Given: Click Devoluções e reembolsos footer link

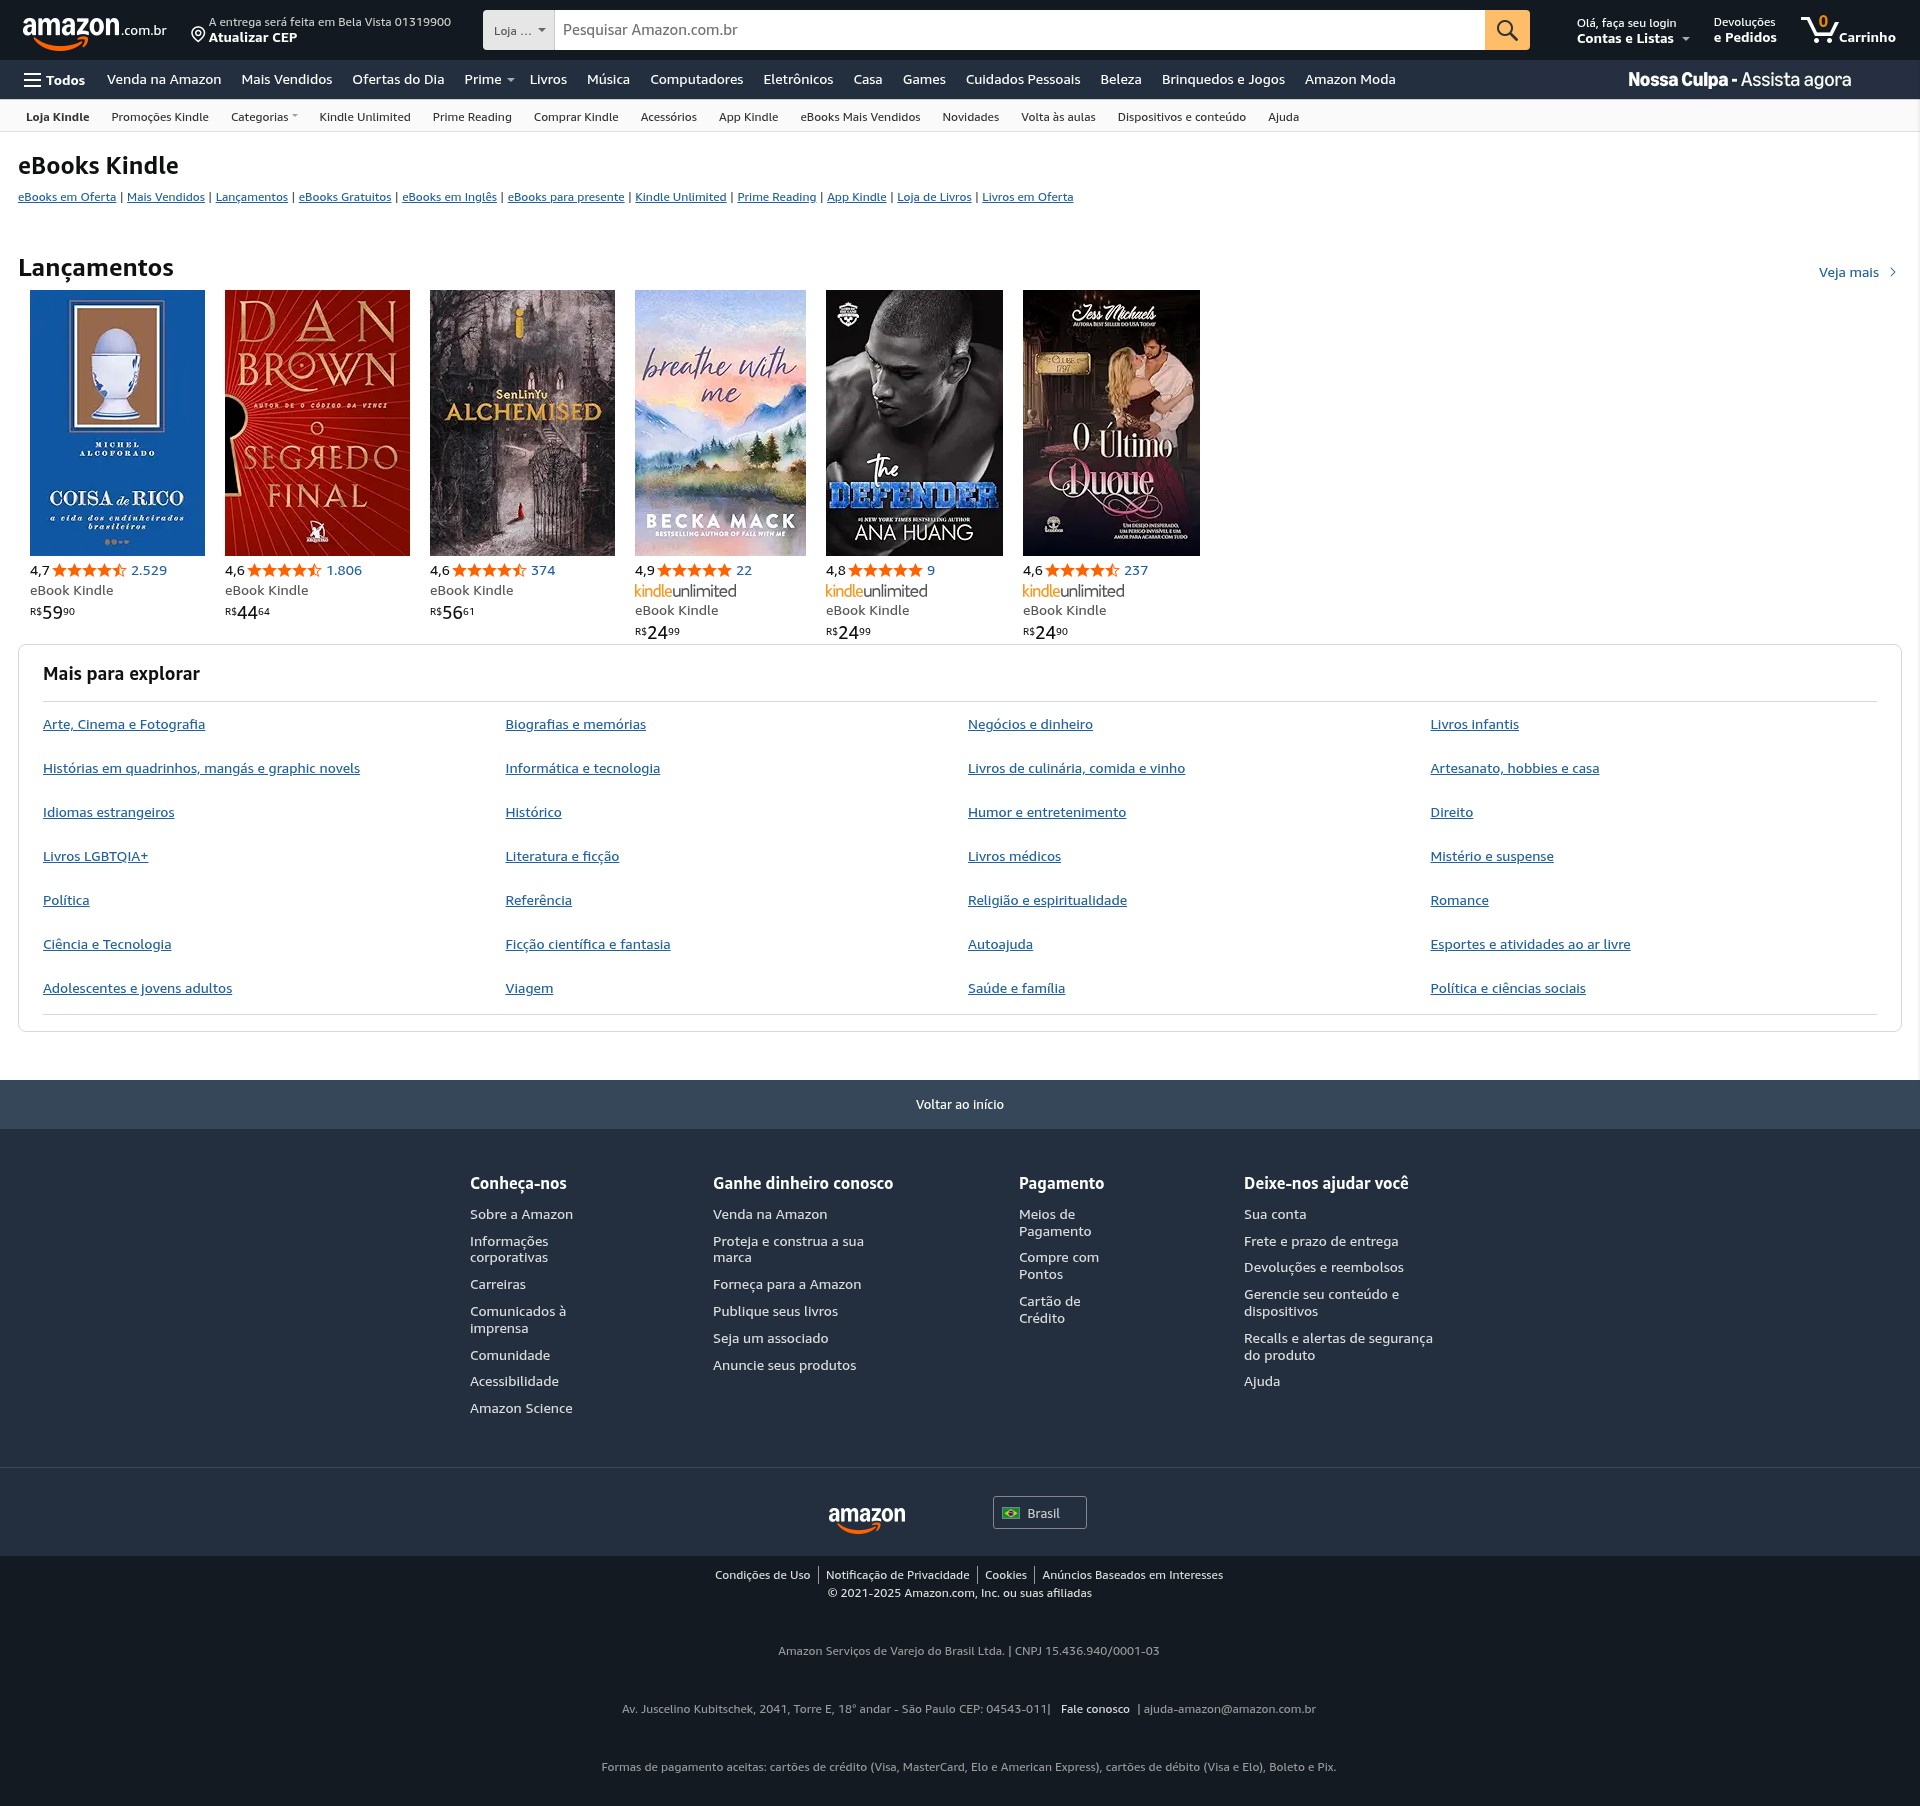Looking at the screenshot, I should (x=1323, y=1268).
